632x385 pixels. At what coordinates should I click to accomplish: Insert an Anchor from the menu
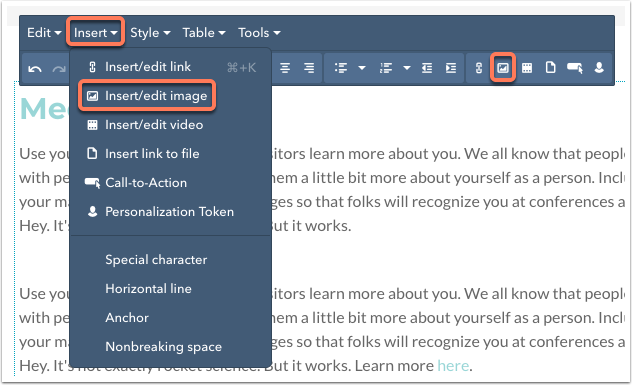(x=170, y=318)
